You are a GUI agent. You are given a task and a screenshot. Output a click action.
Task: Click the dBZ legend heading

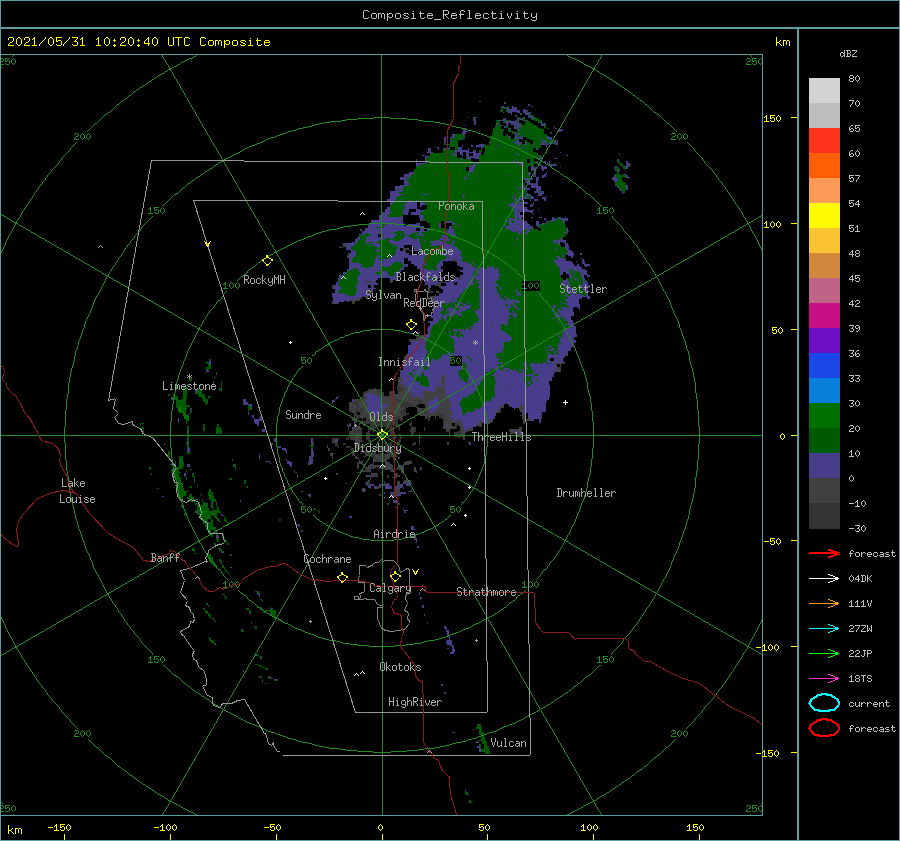(x=848, y=53)
